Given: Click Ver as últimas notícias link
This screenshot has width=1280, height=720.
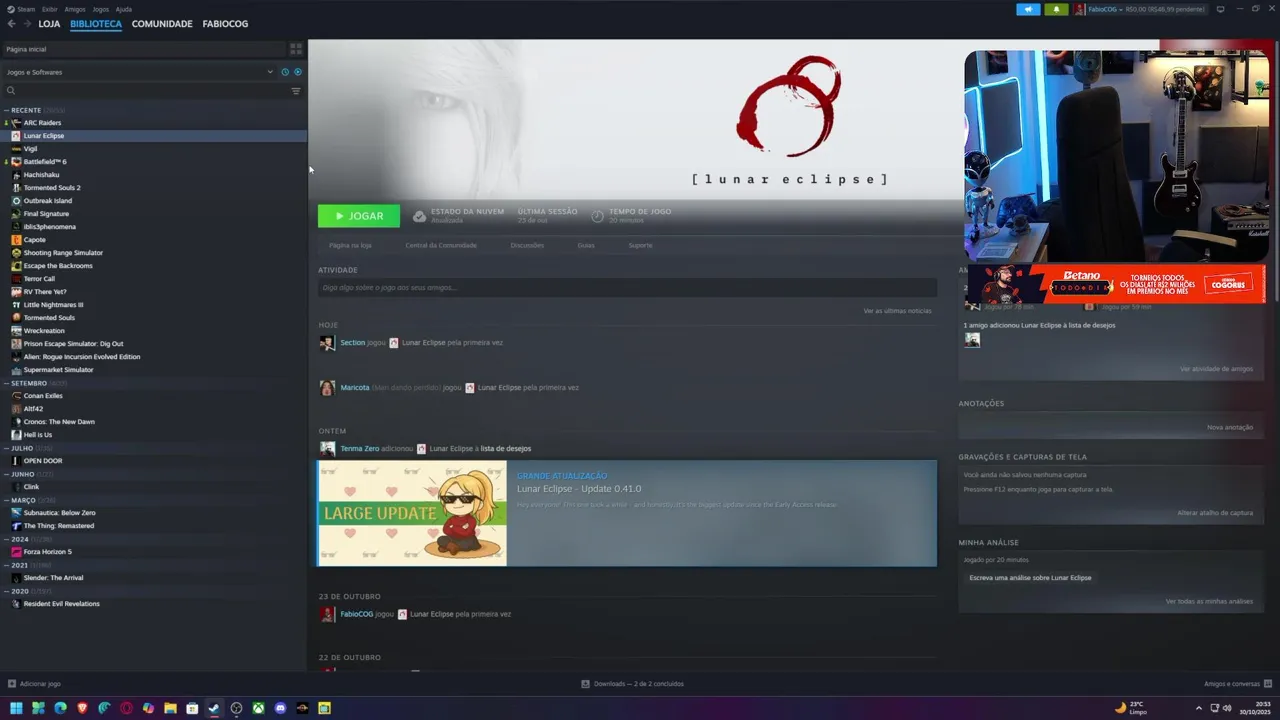Looking at the screenshot, I should [897, 311].
